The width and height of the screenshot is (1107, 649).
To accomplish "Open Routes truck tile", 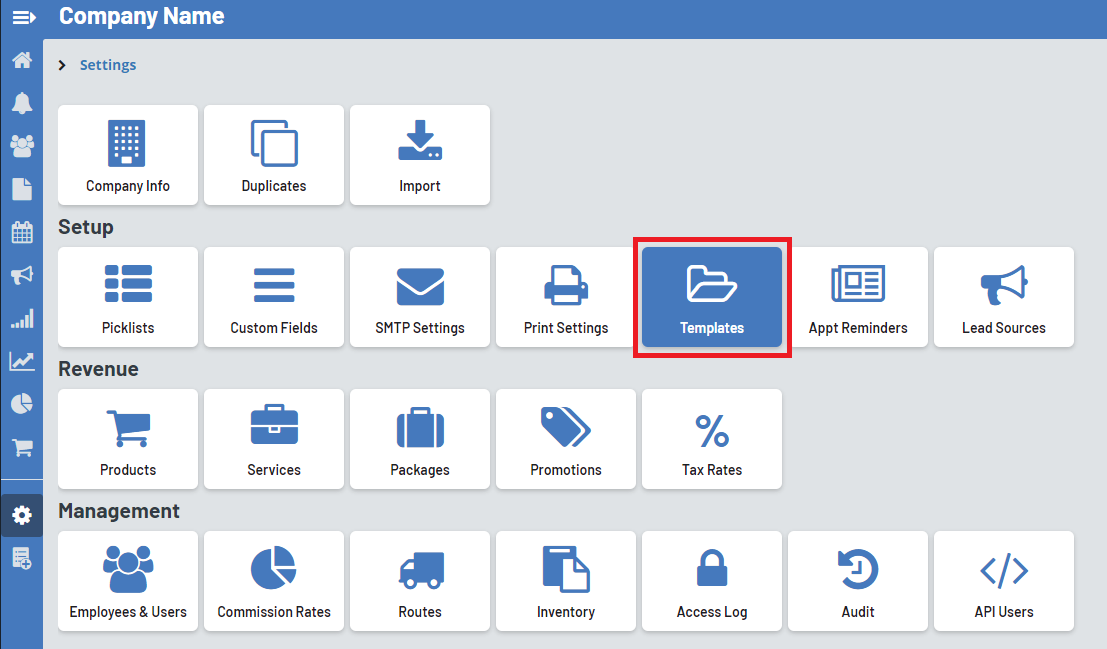I will [420, 581].
